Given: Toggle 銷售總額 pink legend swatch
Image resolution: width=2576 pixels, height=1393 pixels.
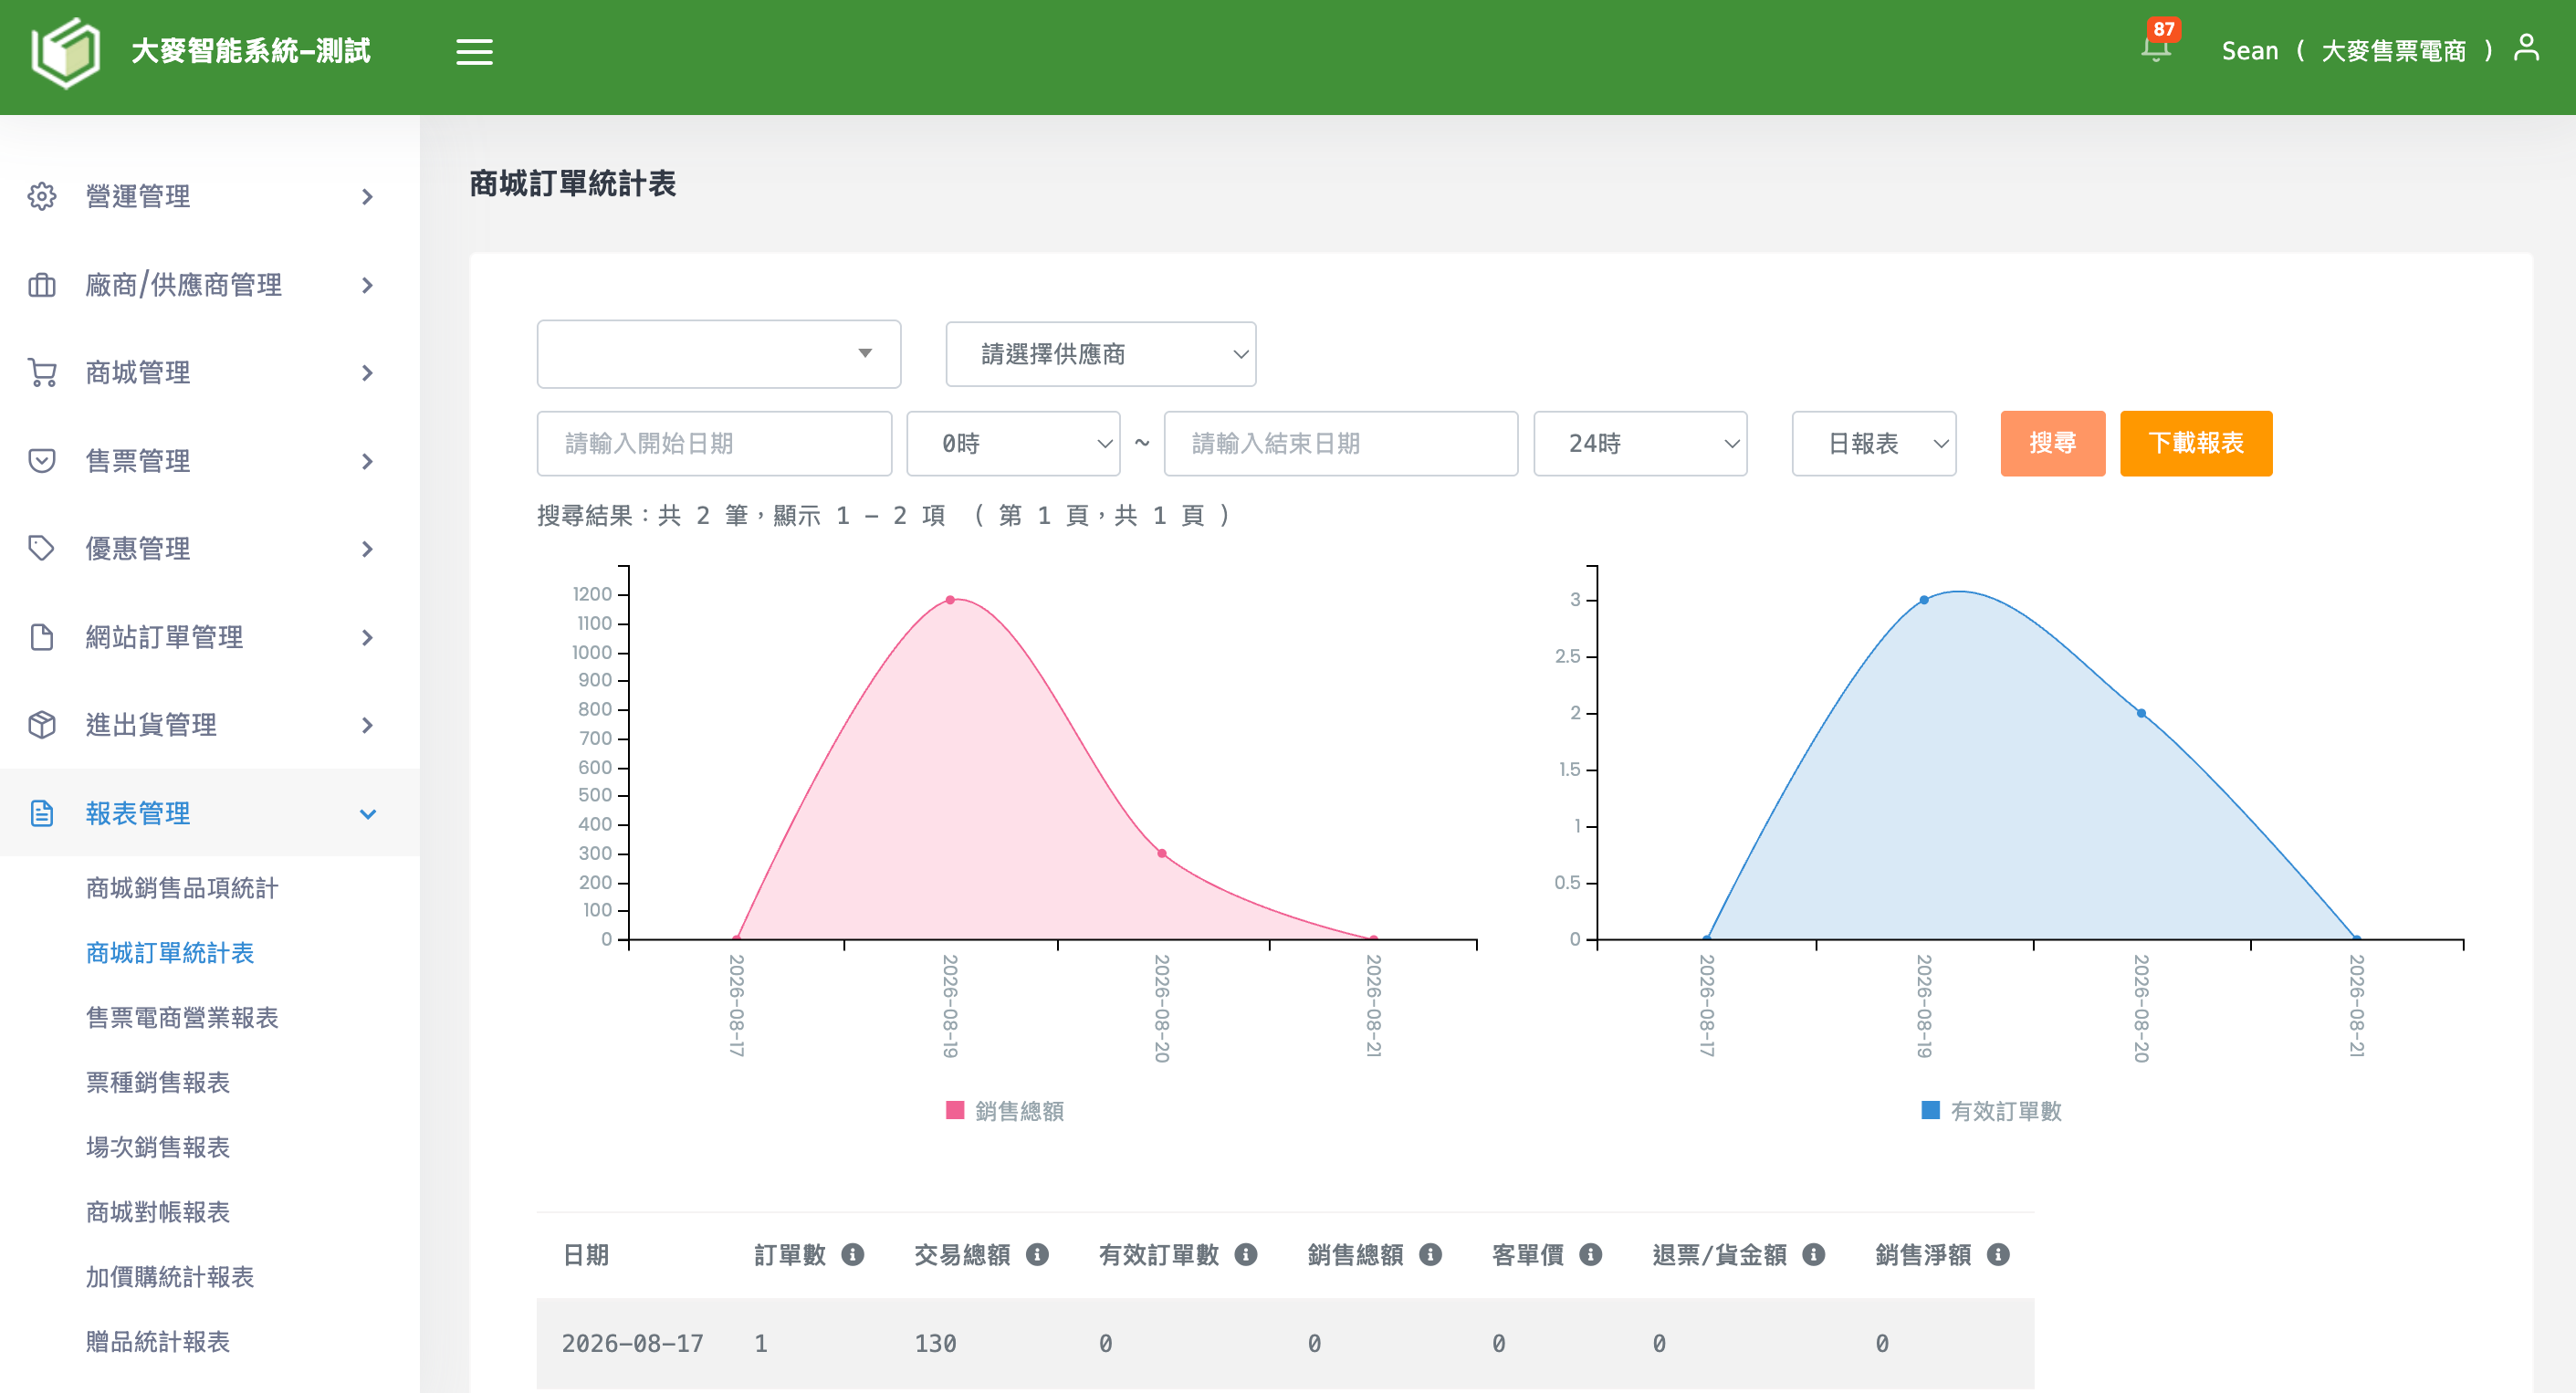Looking at the screenshot, I should (955, 1110).
